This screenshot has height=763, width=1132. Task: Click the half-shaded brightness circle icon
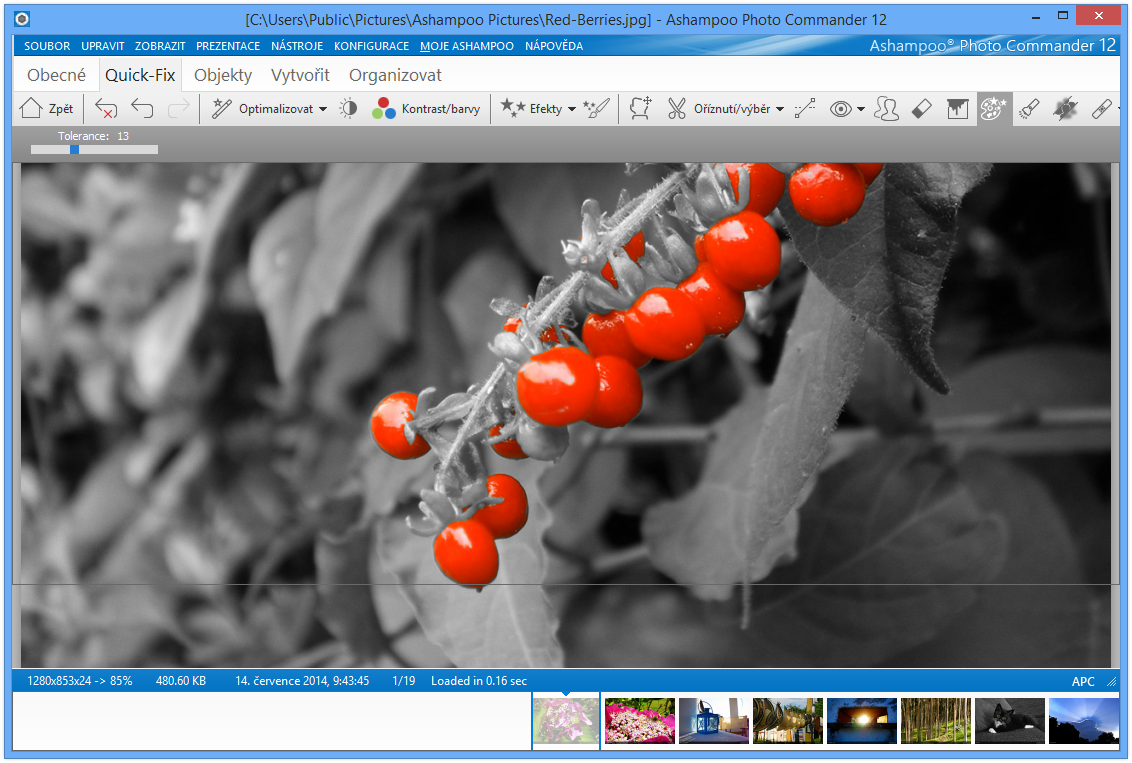pos(349,109)
